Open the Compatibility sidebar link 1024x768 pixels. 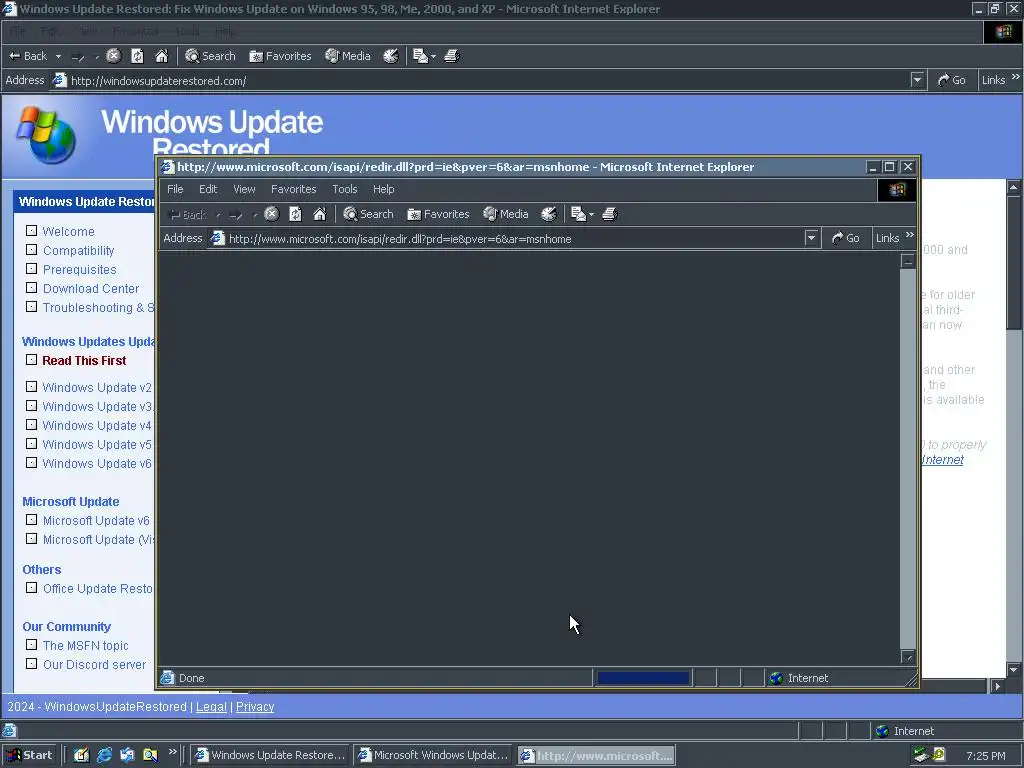[x=78, y=250]
